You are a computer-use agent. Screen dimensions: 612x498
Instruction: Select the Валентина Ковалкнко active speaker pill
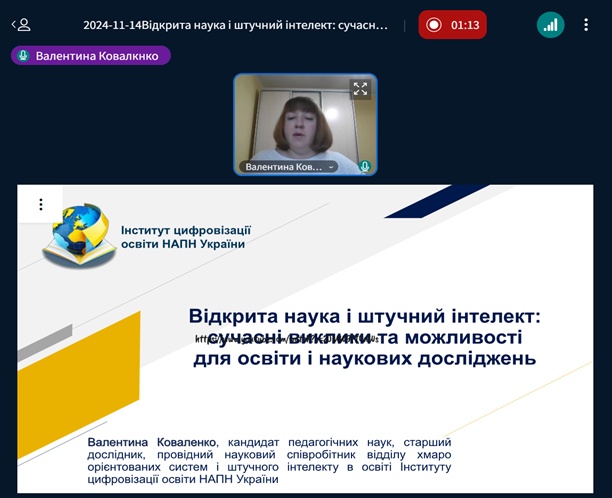pos(91,56)
